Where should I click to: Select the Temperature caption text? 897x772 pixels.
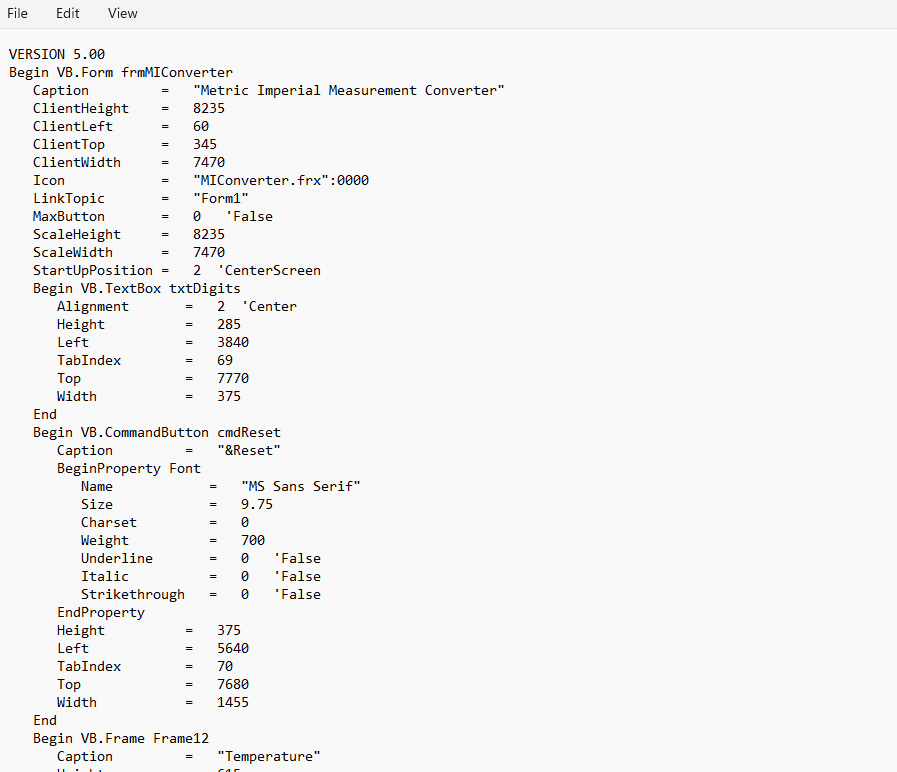(x=268, y=756)
